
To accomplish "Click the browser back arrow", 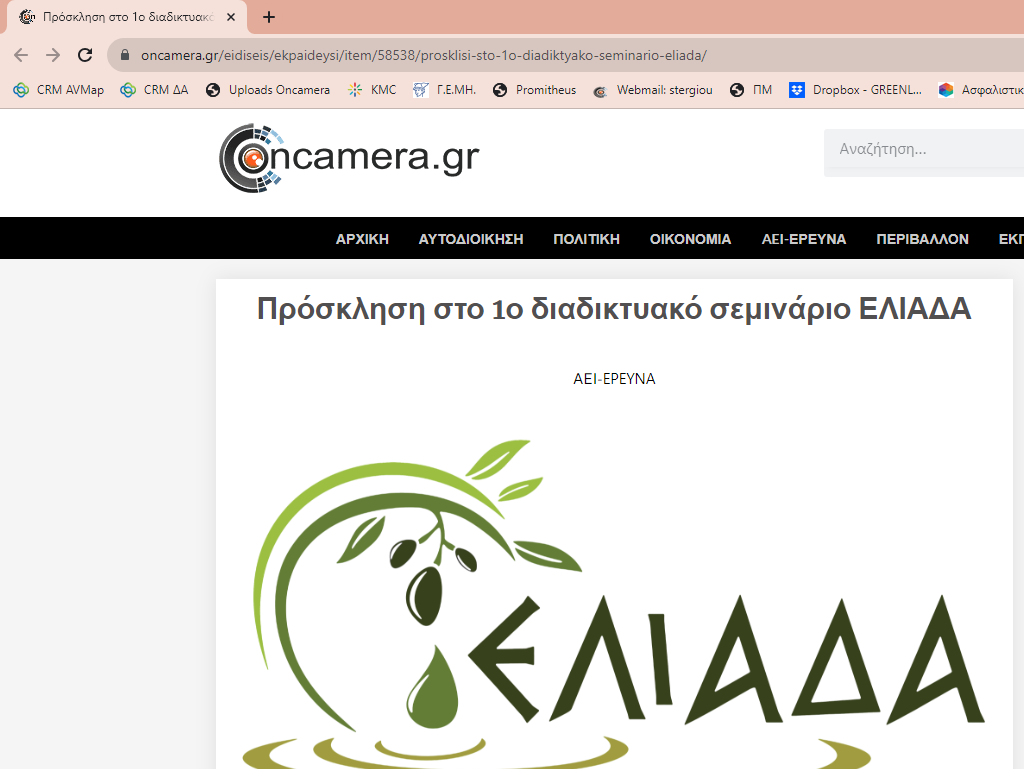I will (x=21, y=55).
